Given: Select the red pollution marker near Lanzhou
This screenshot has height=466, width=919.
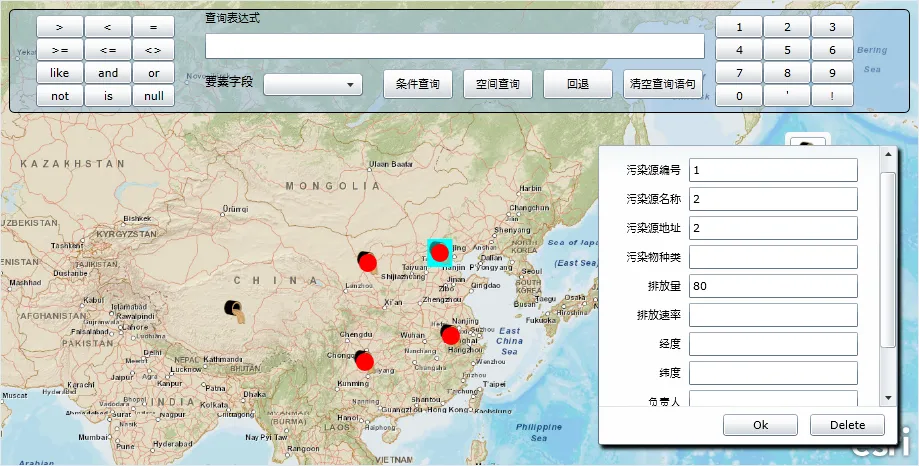Looking at the screenshot, I should 367,262.
